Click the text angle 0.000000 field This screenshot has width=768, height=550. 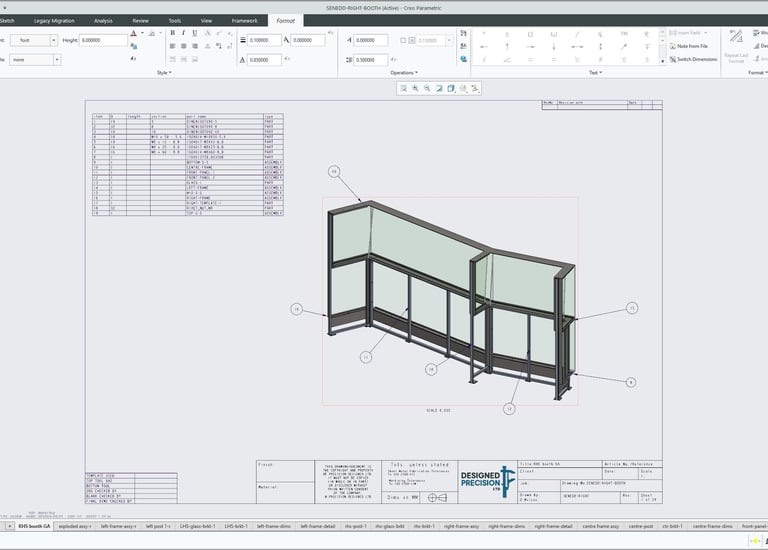(371, 40)
